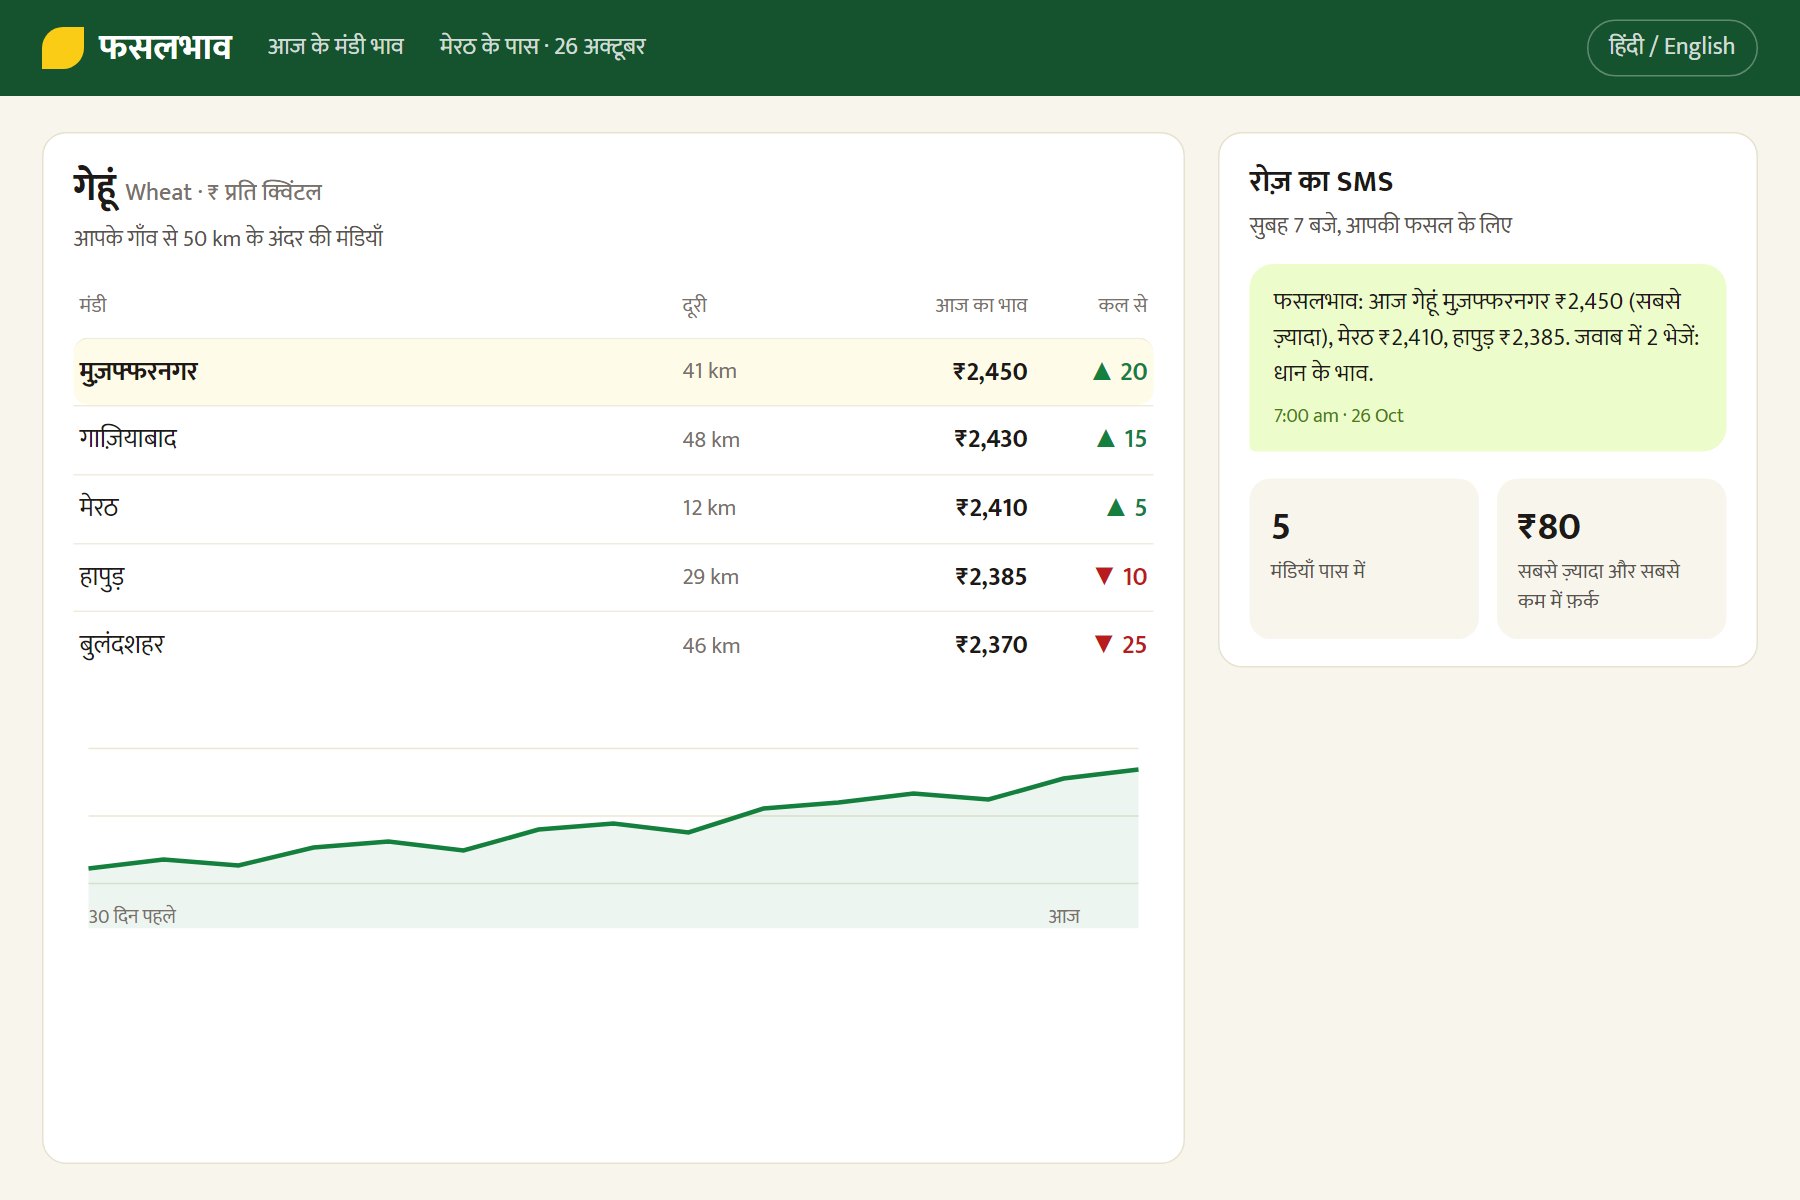Click the 30 दिन पहले chart label
Viewport: 1800px width, 1200px height.
click(132, 916)
